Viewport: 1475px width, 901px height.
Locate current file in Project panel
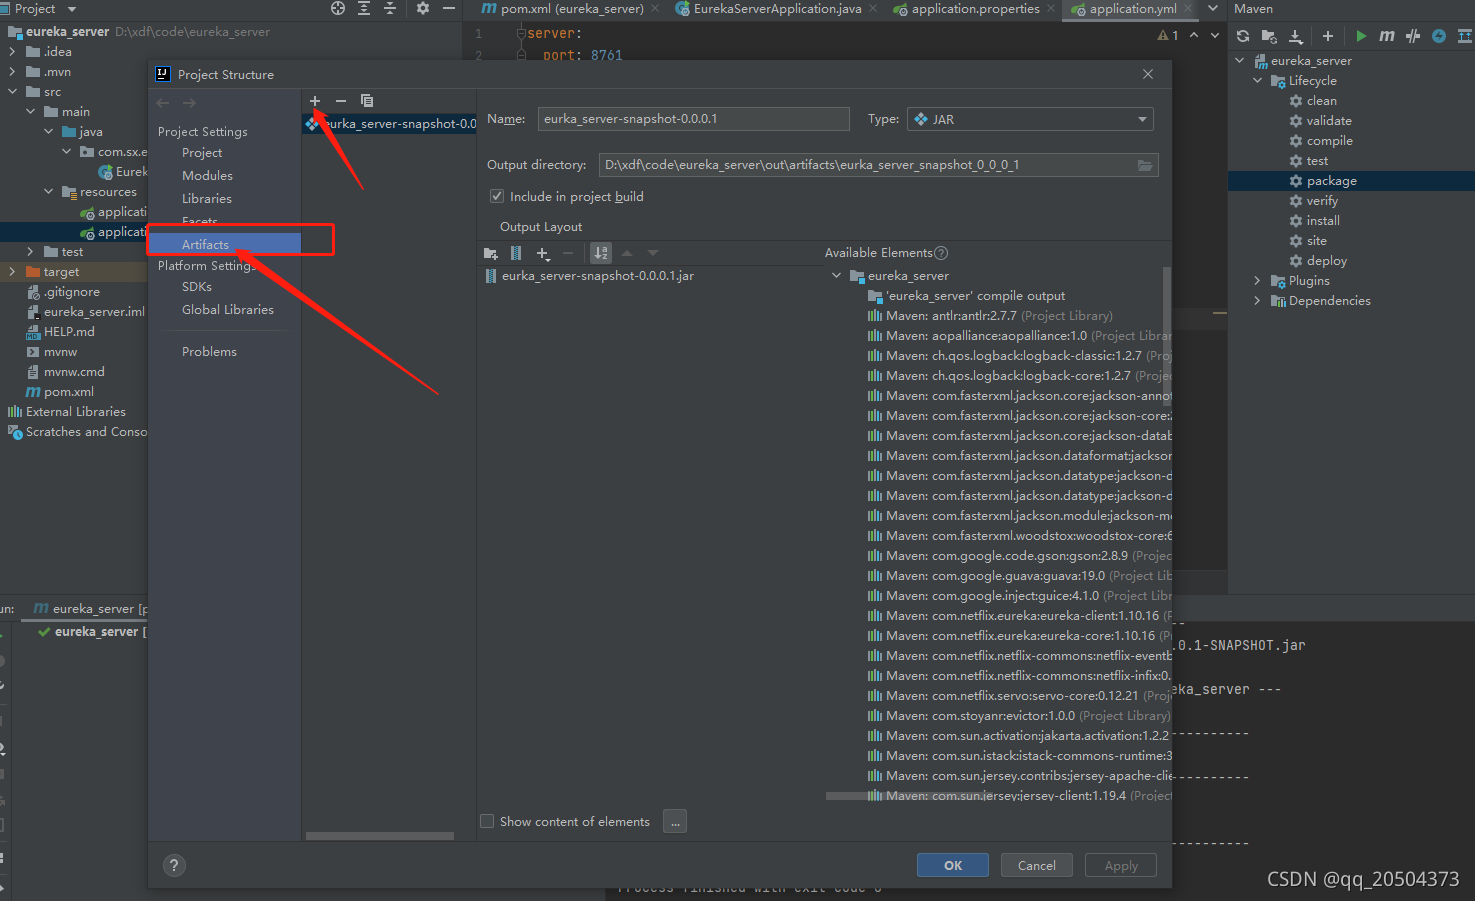click(x=338, y=8)
